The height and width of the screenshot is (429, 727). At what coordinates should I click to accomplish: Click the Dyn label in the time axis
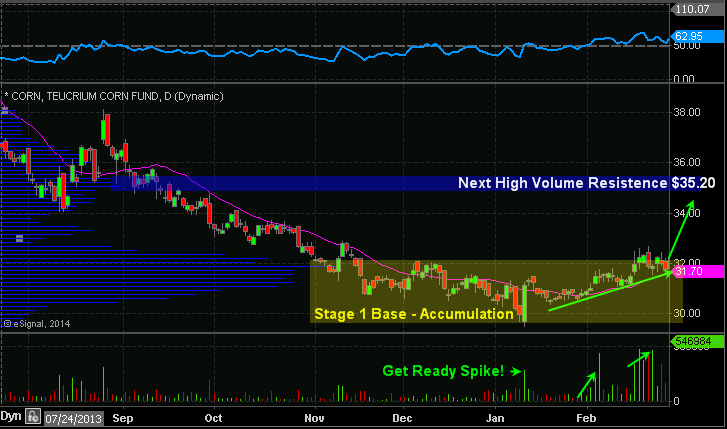[11, 416]
